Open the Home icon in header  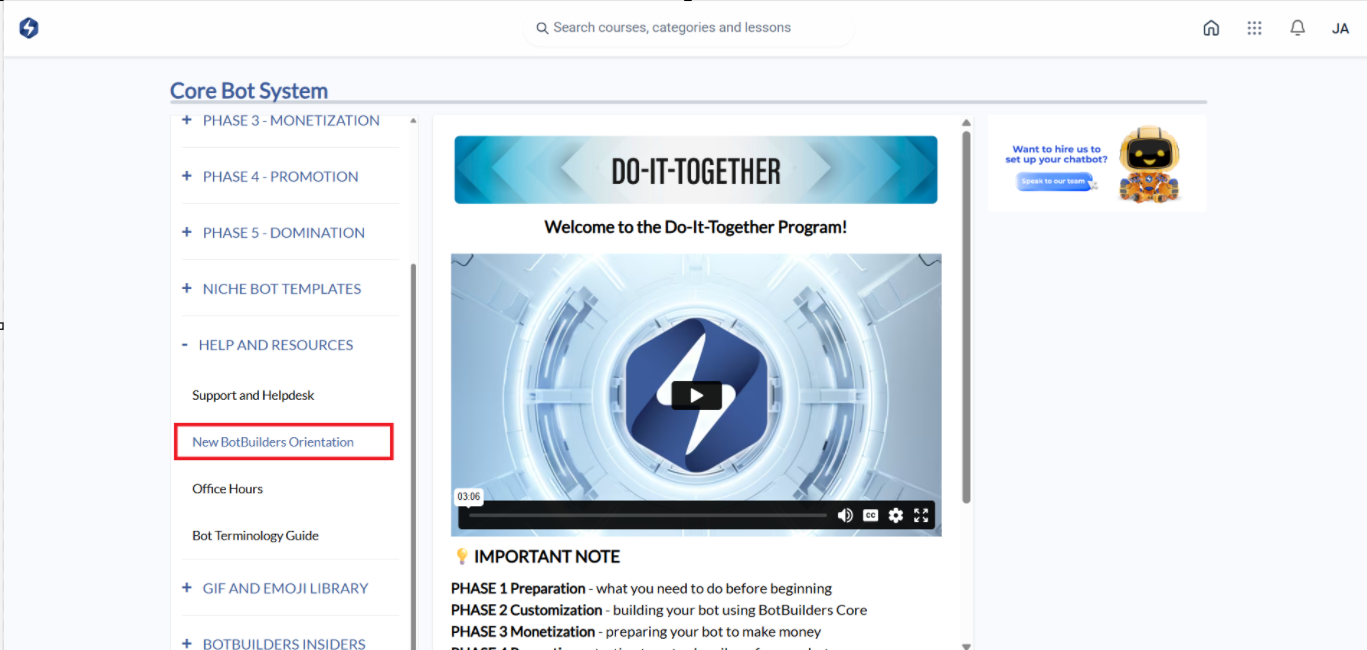(x=1211, y=28)
